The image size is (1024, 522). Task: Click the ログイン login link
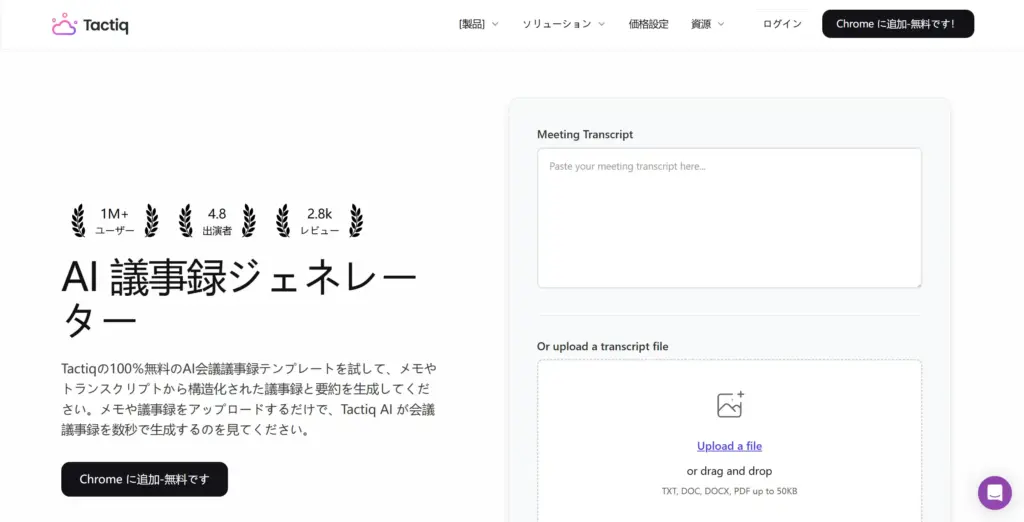[x=782, y=24]
